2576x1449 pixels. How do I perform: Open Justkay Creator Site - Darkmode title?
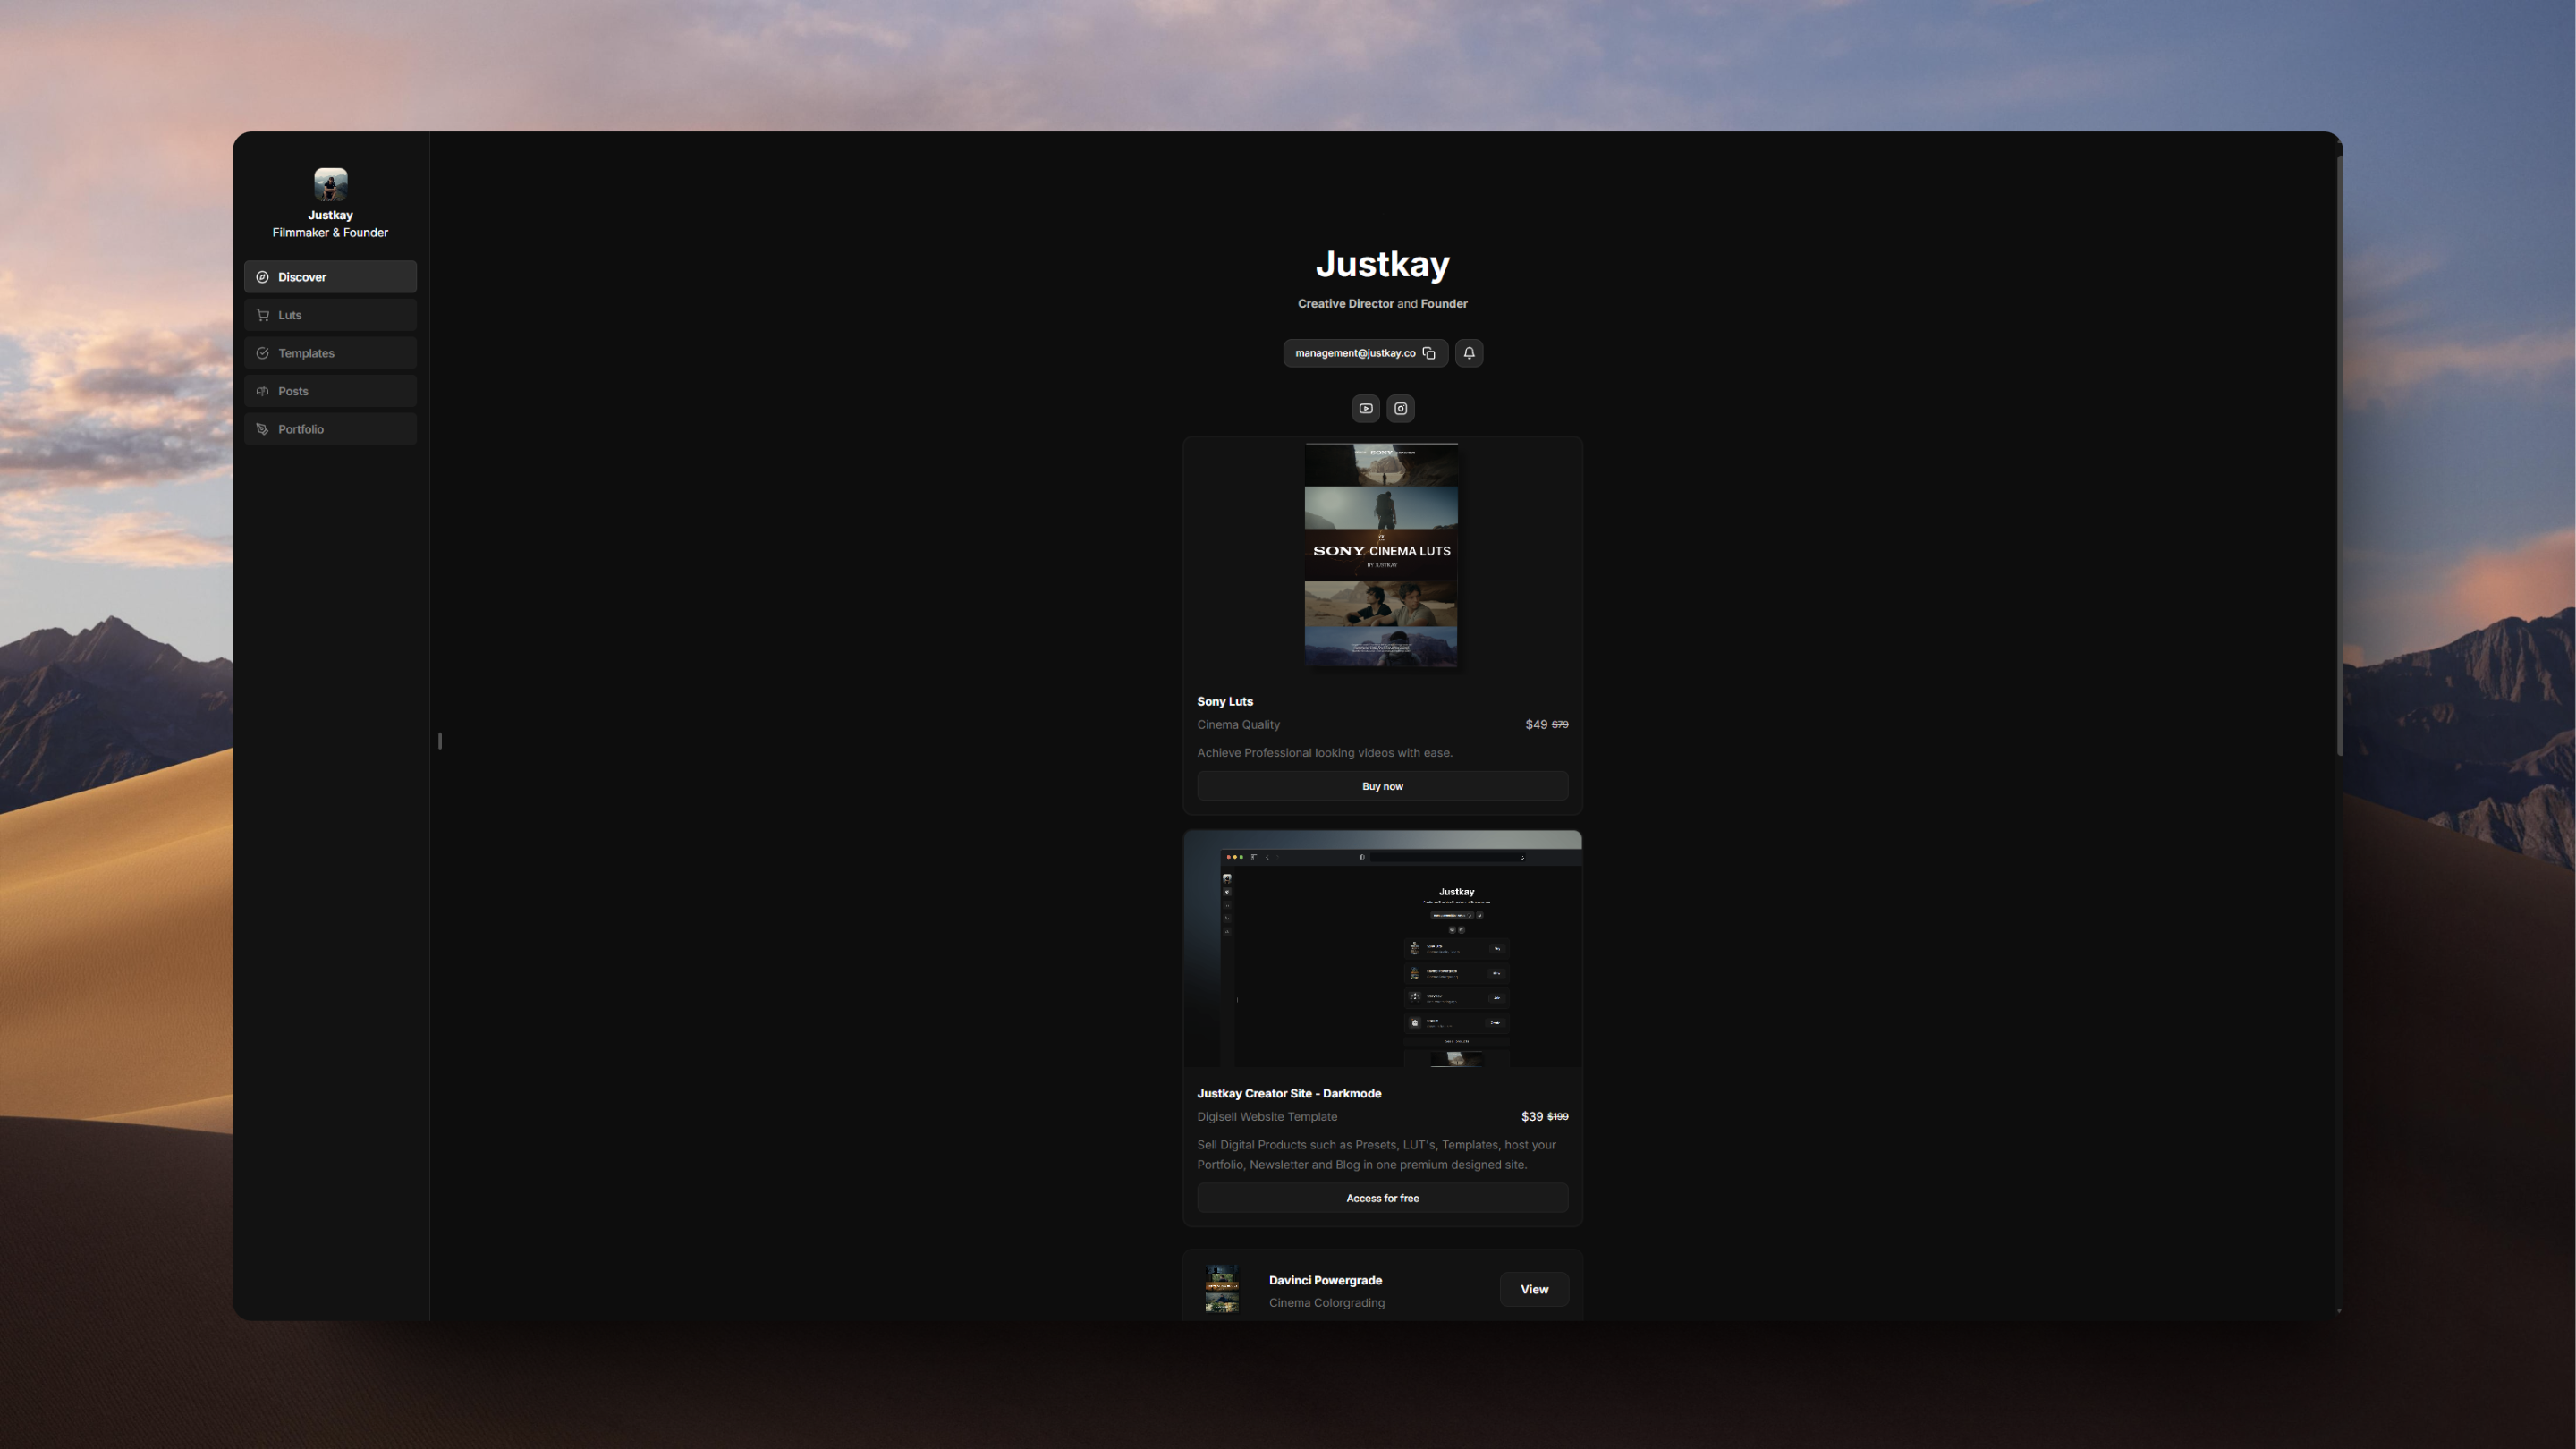1289,1094
